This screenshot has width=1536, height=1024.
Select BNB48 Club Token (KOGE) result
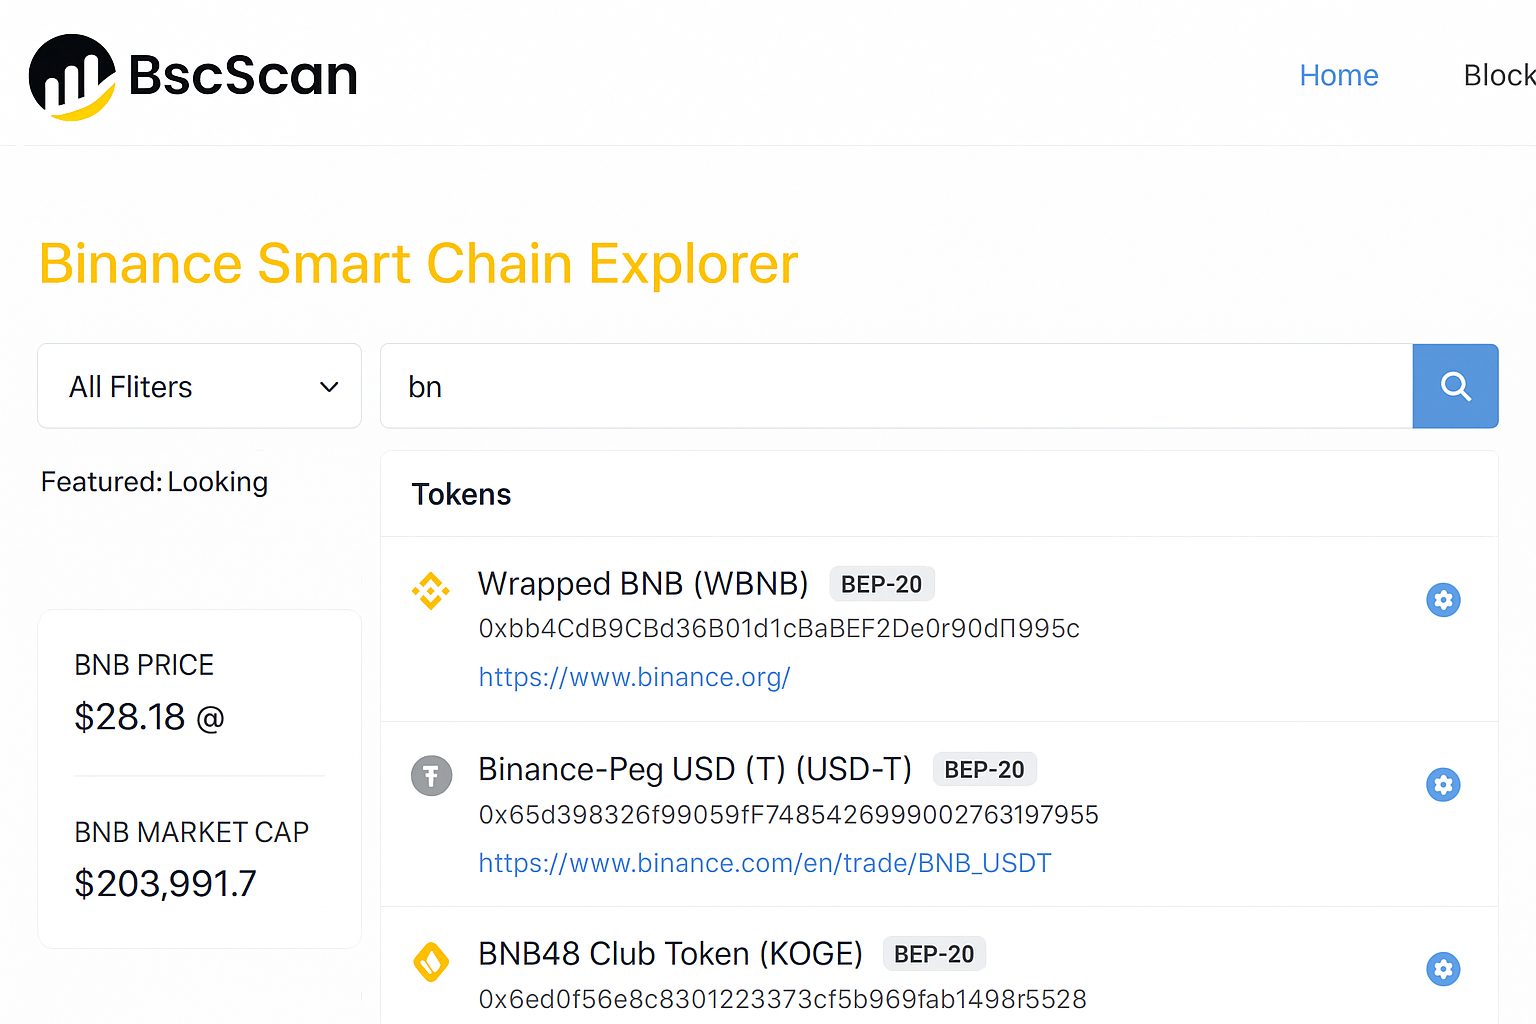click(670, 954)
